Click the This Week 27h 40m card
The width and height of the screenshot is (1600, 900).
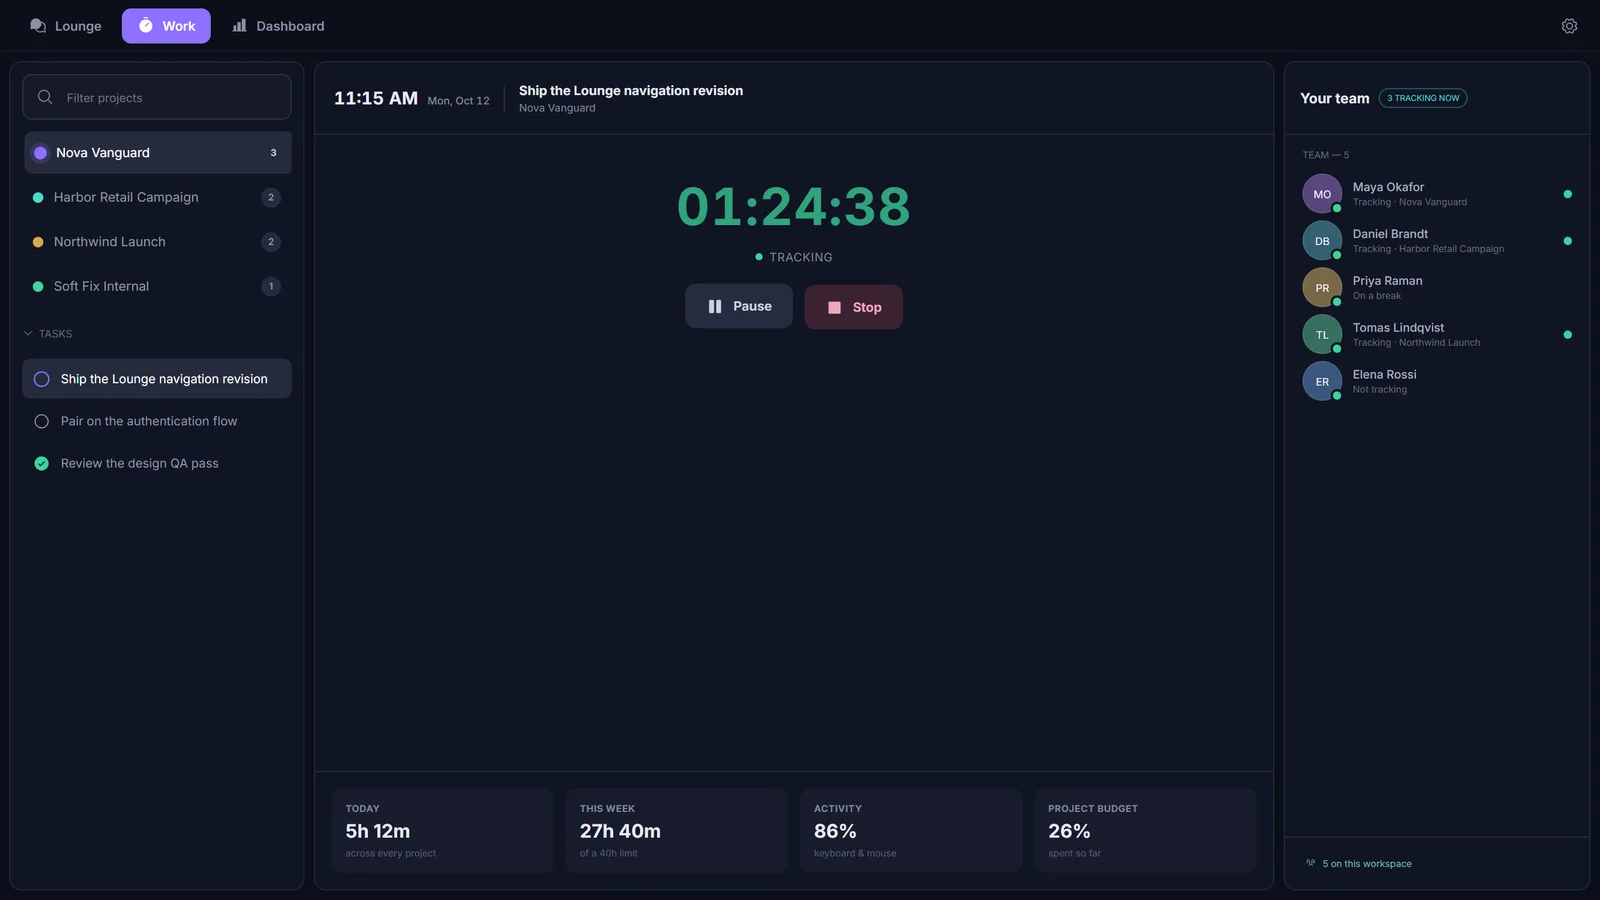pyautogui.click(x=677, y=831)
